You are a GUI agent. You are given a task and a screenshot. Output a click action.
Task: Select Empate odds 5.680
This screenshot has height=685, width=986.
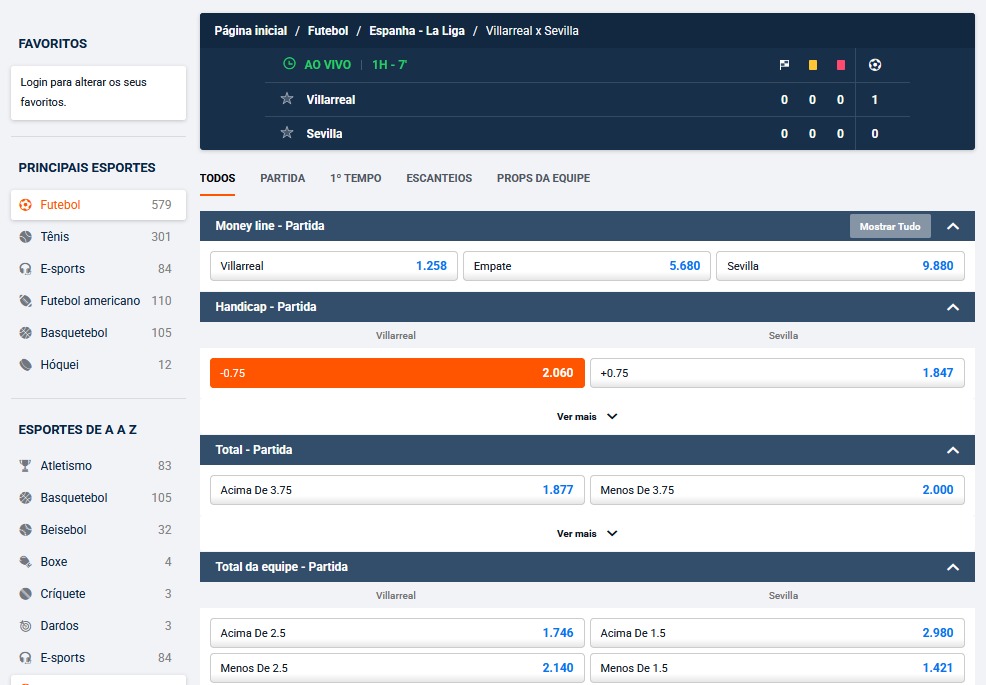pos(587,266)
